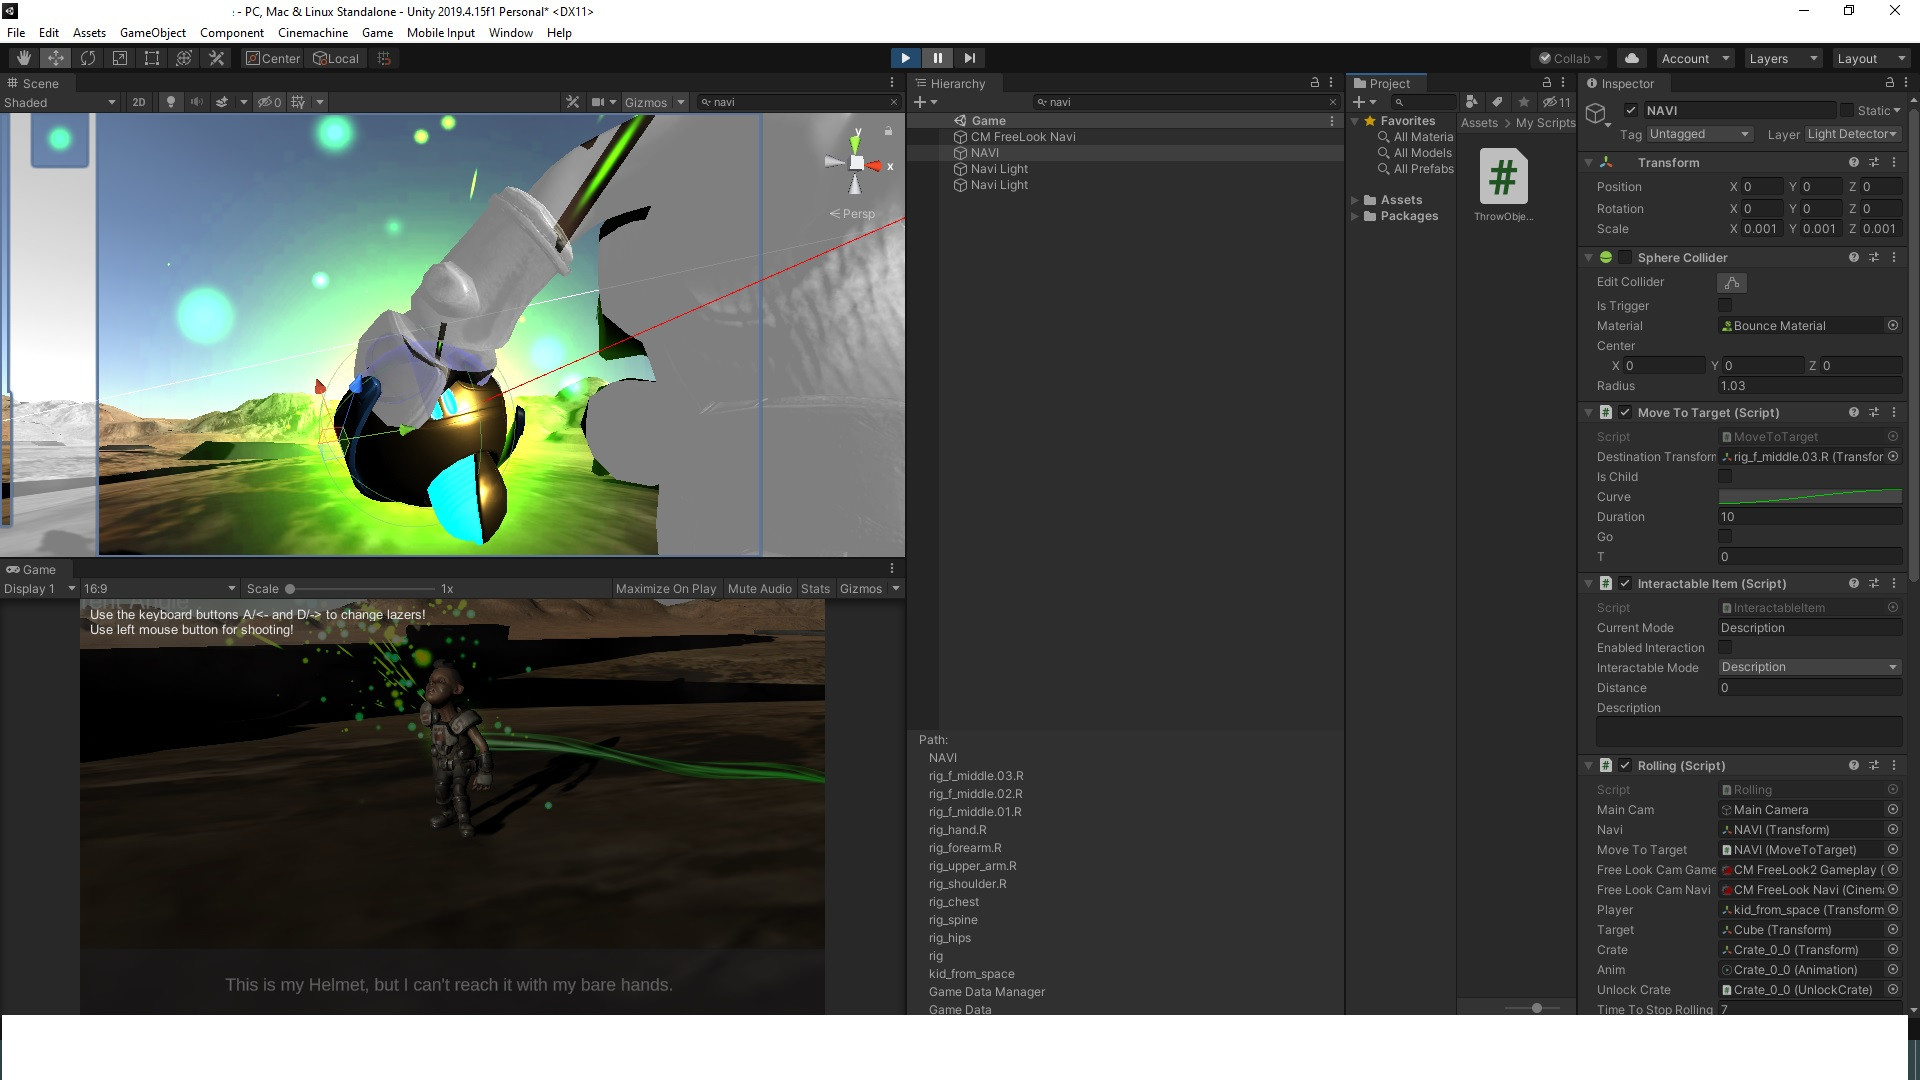Click the Play button
Viewport: 1920px width, 1080px height.
click(x=905, y=58)
